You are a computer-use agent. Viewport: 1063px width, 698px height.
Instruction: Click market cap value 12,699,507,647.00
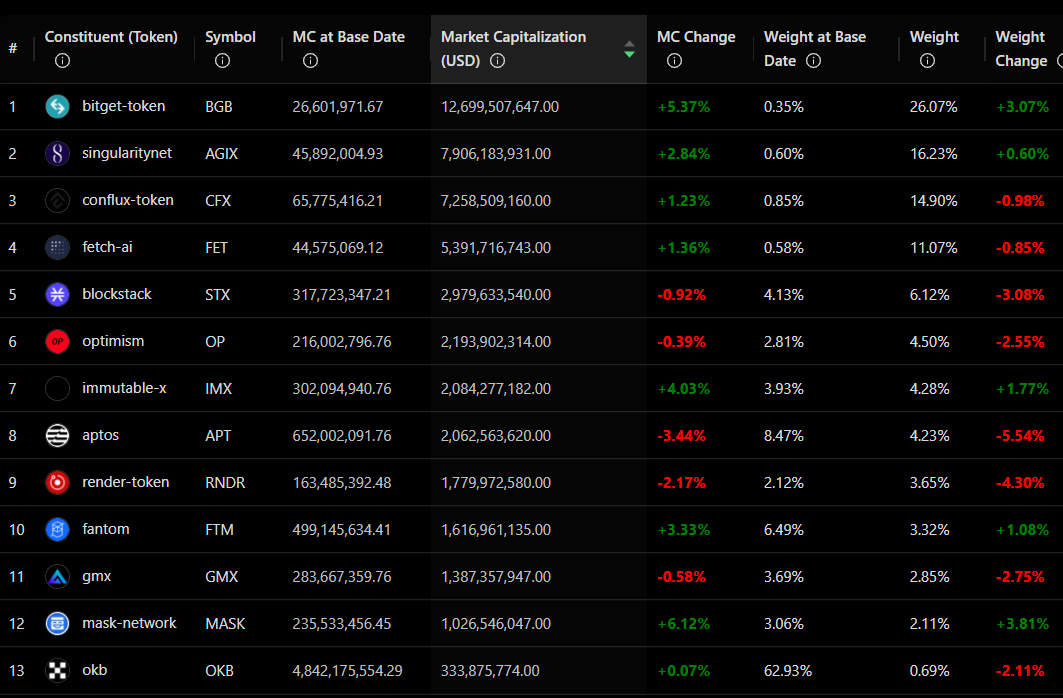coord(500,107)
